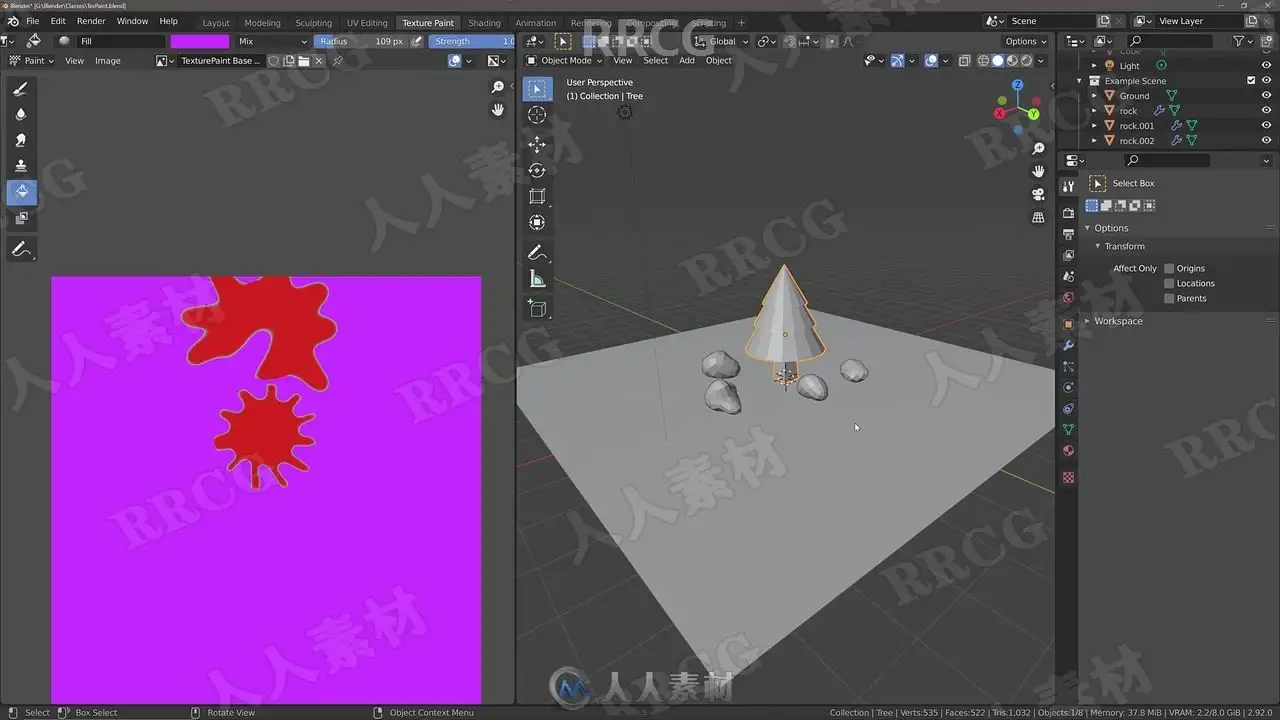1280x720 pixels.
Task: Enable Affect Only Parents checkbox
Action: pyautogui.click(x=1169, y=298)
